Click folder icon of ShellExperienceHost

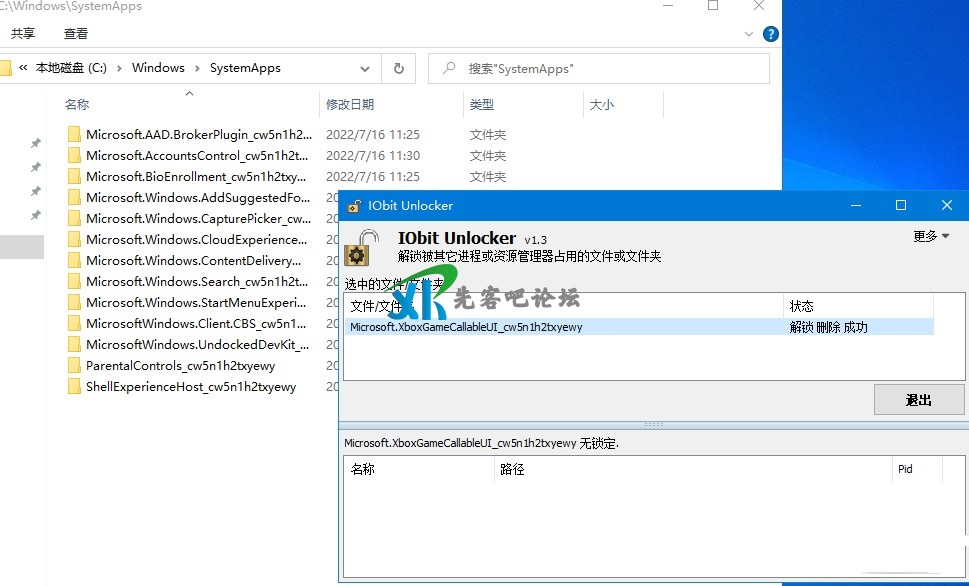coord(74,387)
